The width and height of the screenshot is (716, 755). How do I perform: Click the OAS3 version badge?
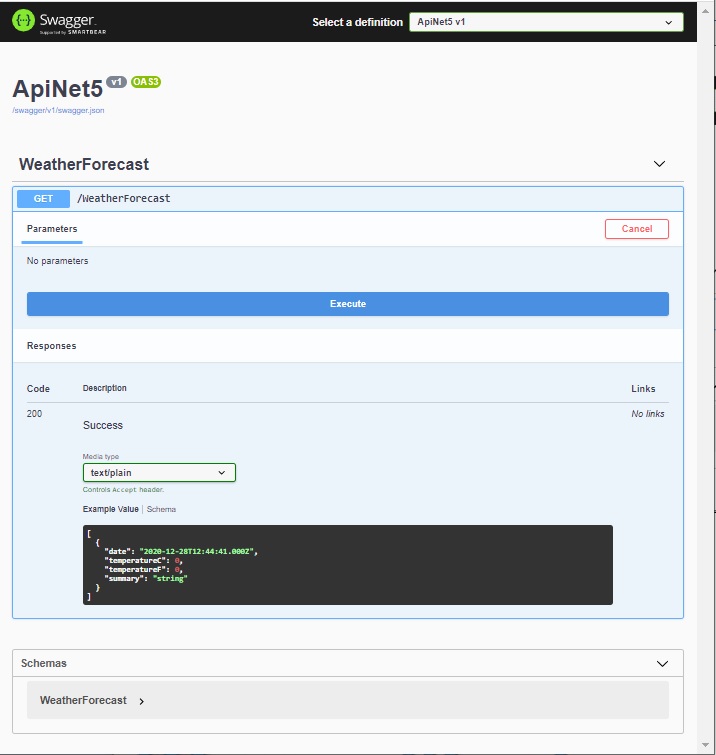tap(146, 81)
